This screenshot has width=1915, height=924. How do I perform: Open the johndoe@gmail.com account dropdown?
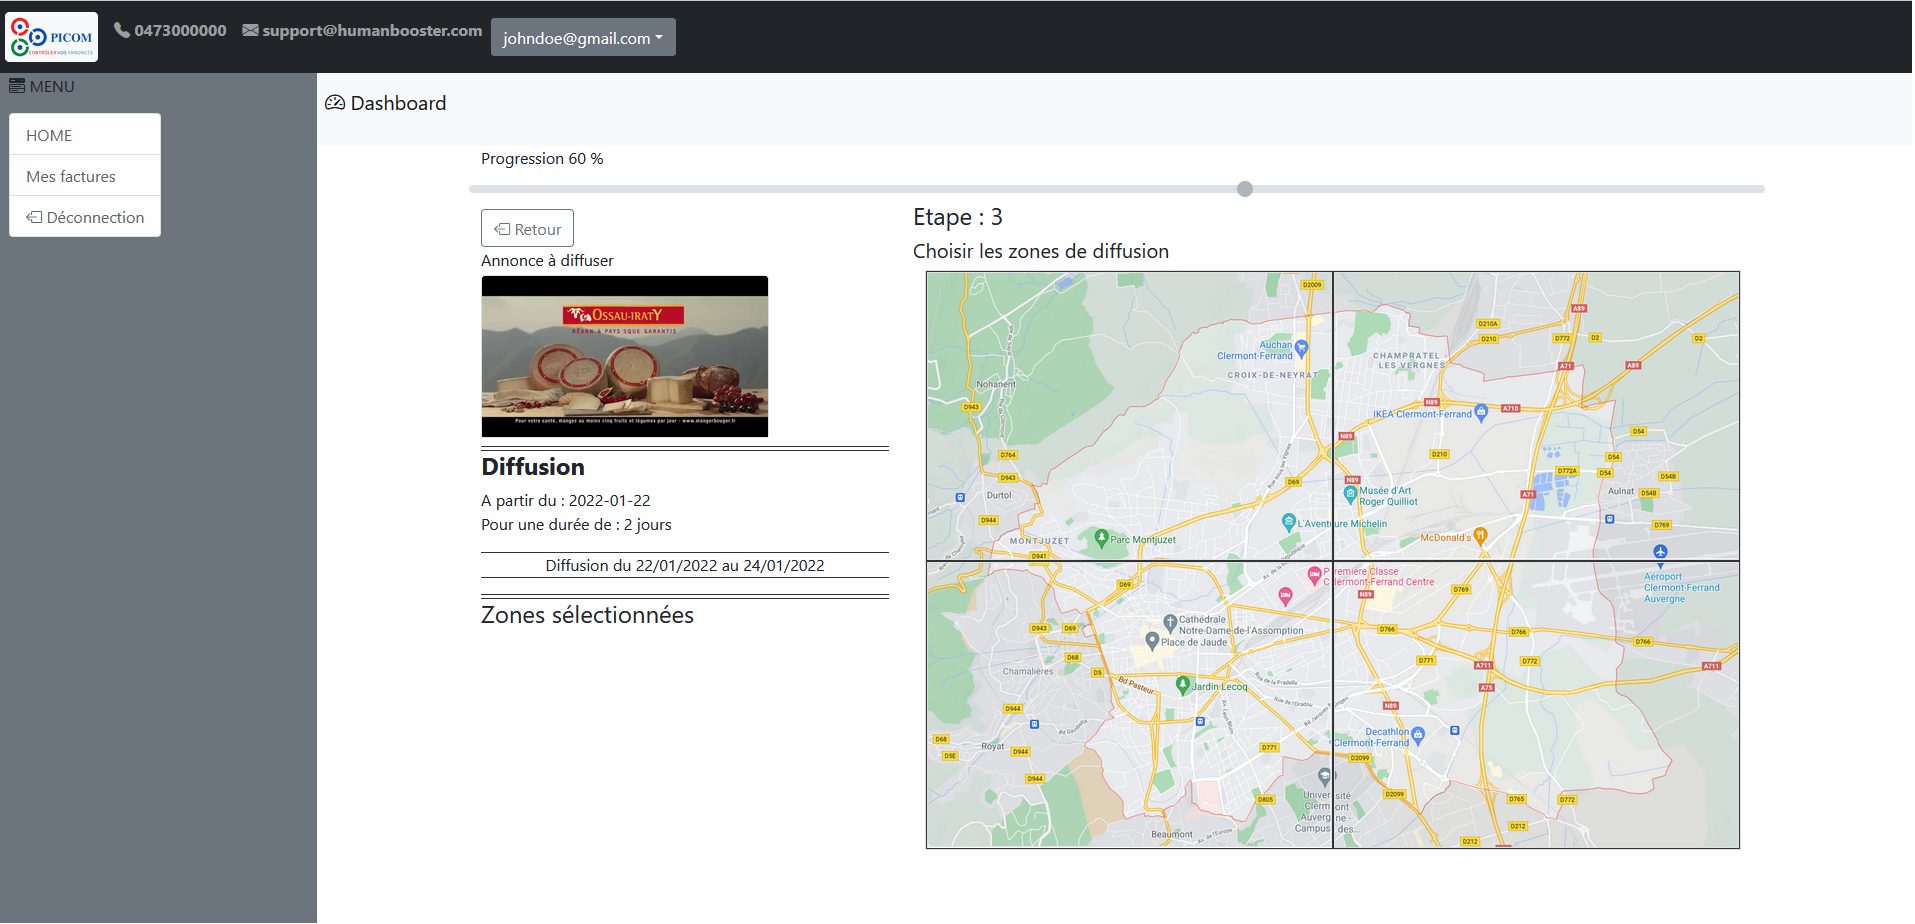point(583,37)
